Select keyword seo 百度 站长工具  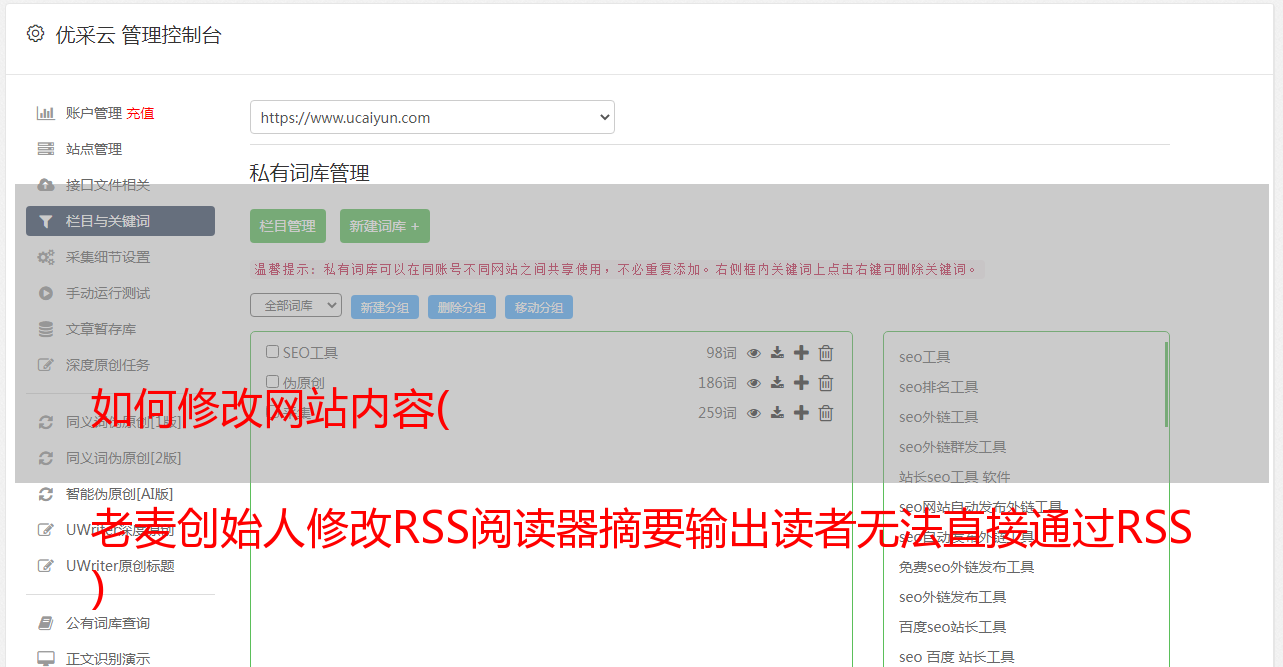point(956,657)
